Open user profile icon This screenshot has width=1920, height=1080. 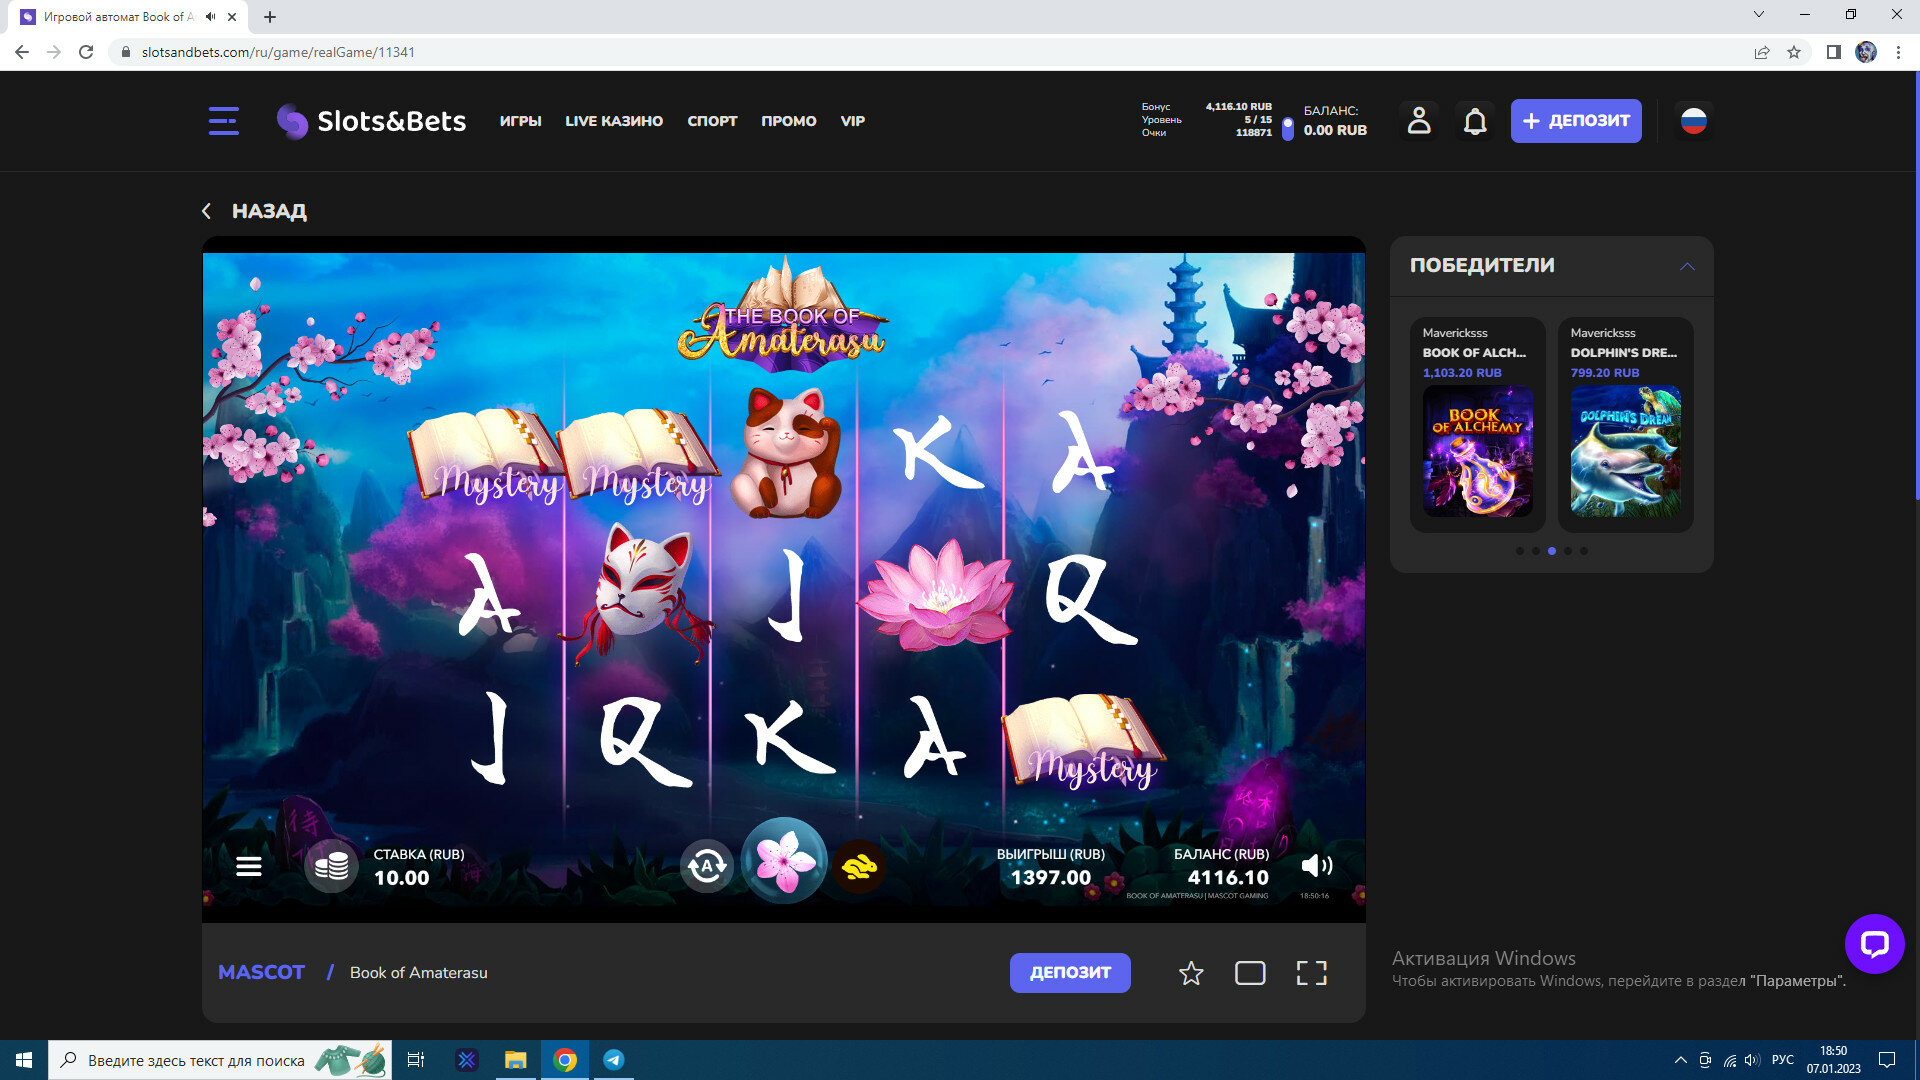1419,121
